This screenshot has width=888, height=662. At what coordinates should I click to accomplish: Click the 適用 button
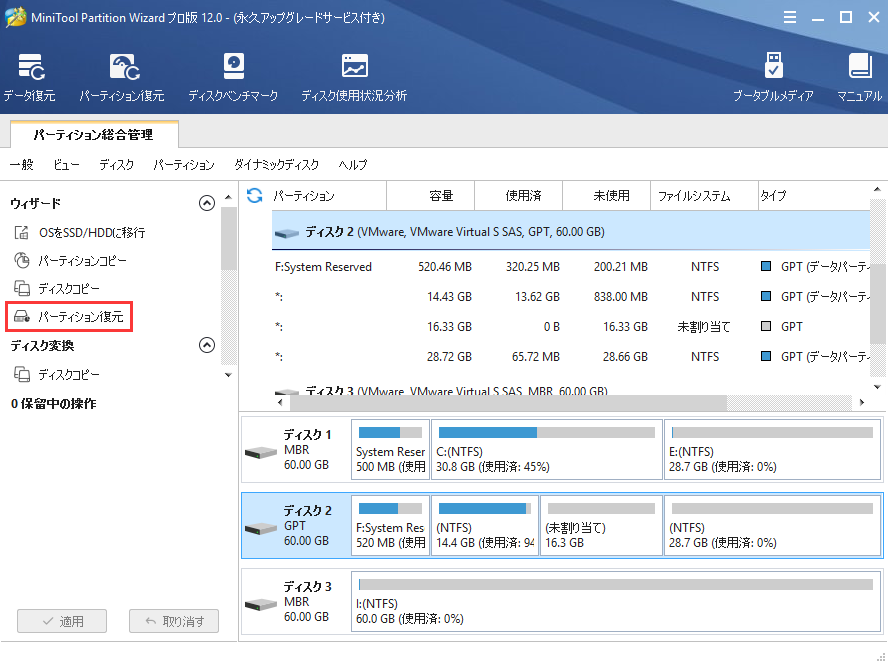62,621
